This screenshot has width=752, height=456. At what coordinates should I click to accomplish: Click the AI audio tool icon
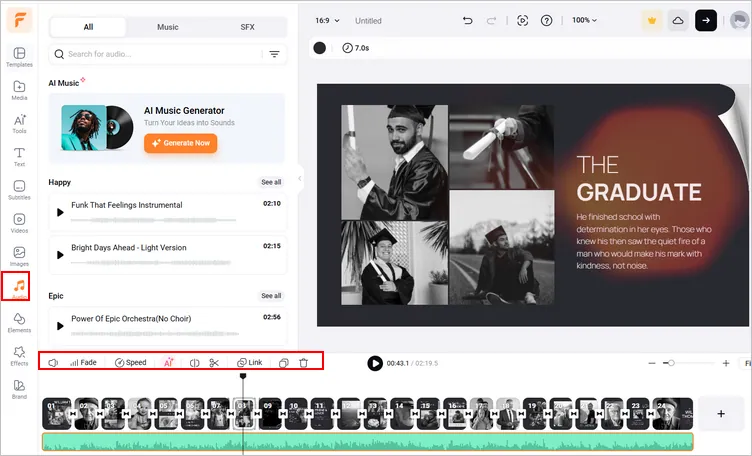pos(168,362)
